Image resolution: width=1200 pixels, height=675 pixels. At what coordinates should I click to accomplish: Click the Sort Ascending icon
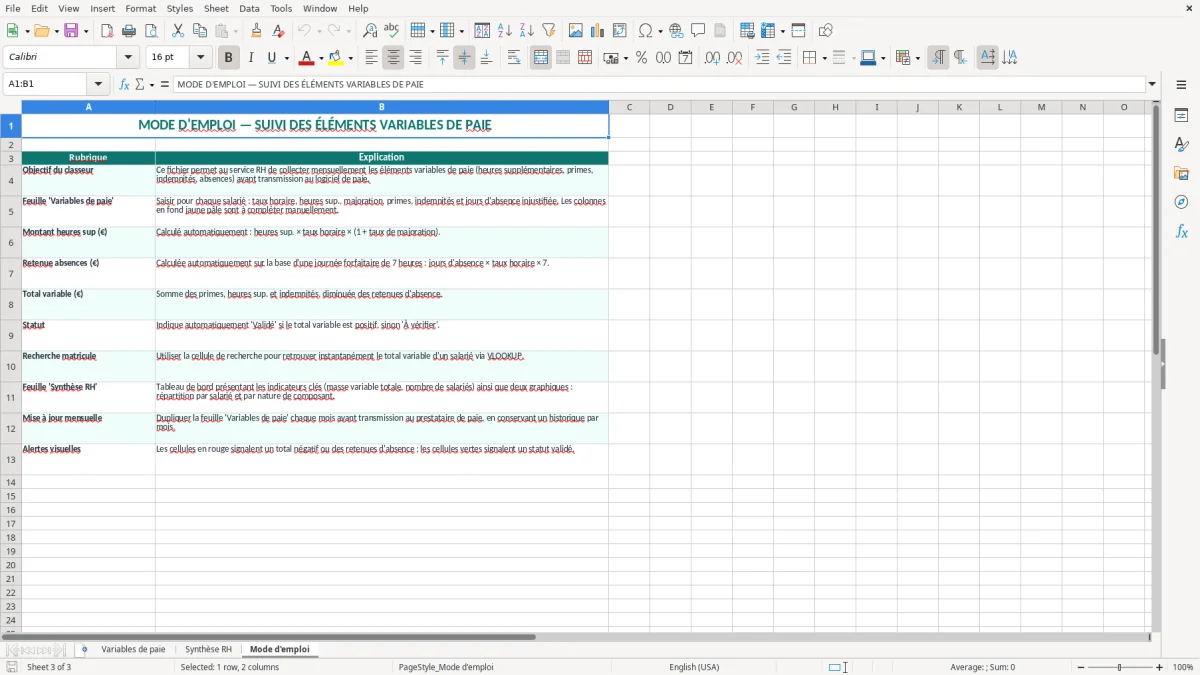pyautogui.click(x=505, y=31)
